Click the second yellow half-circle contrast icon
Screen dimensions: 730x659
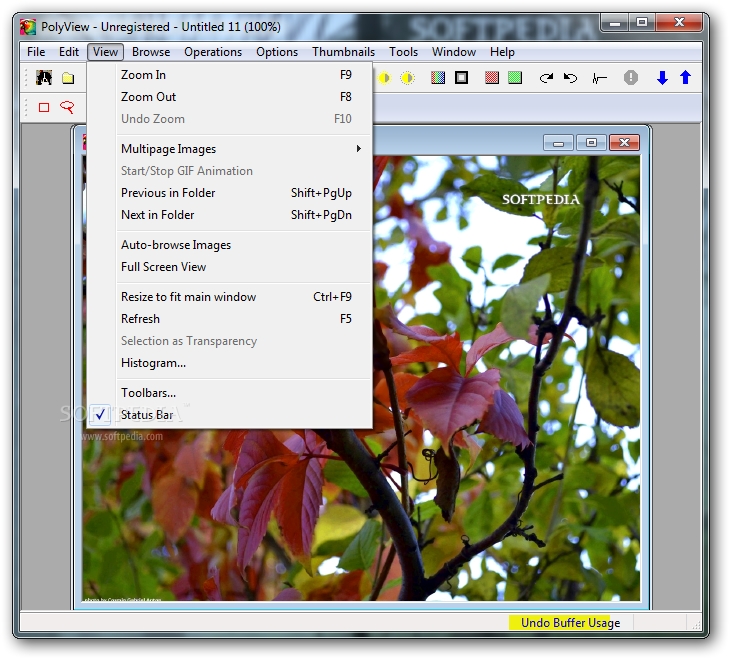[x=407, y=78]
